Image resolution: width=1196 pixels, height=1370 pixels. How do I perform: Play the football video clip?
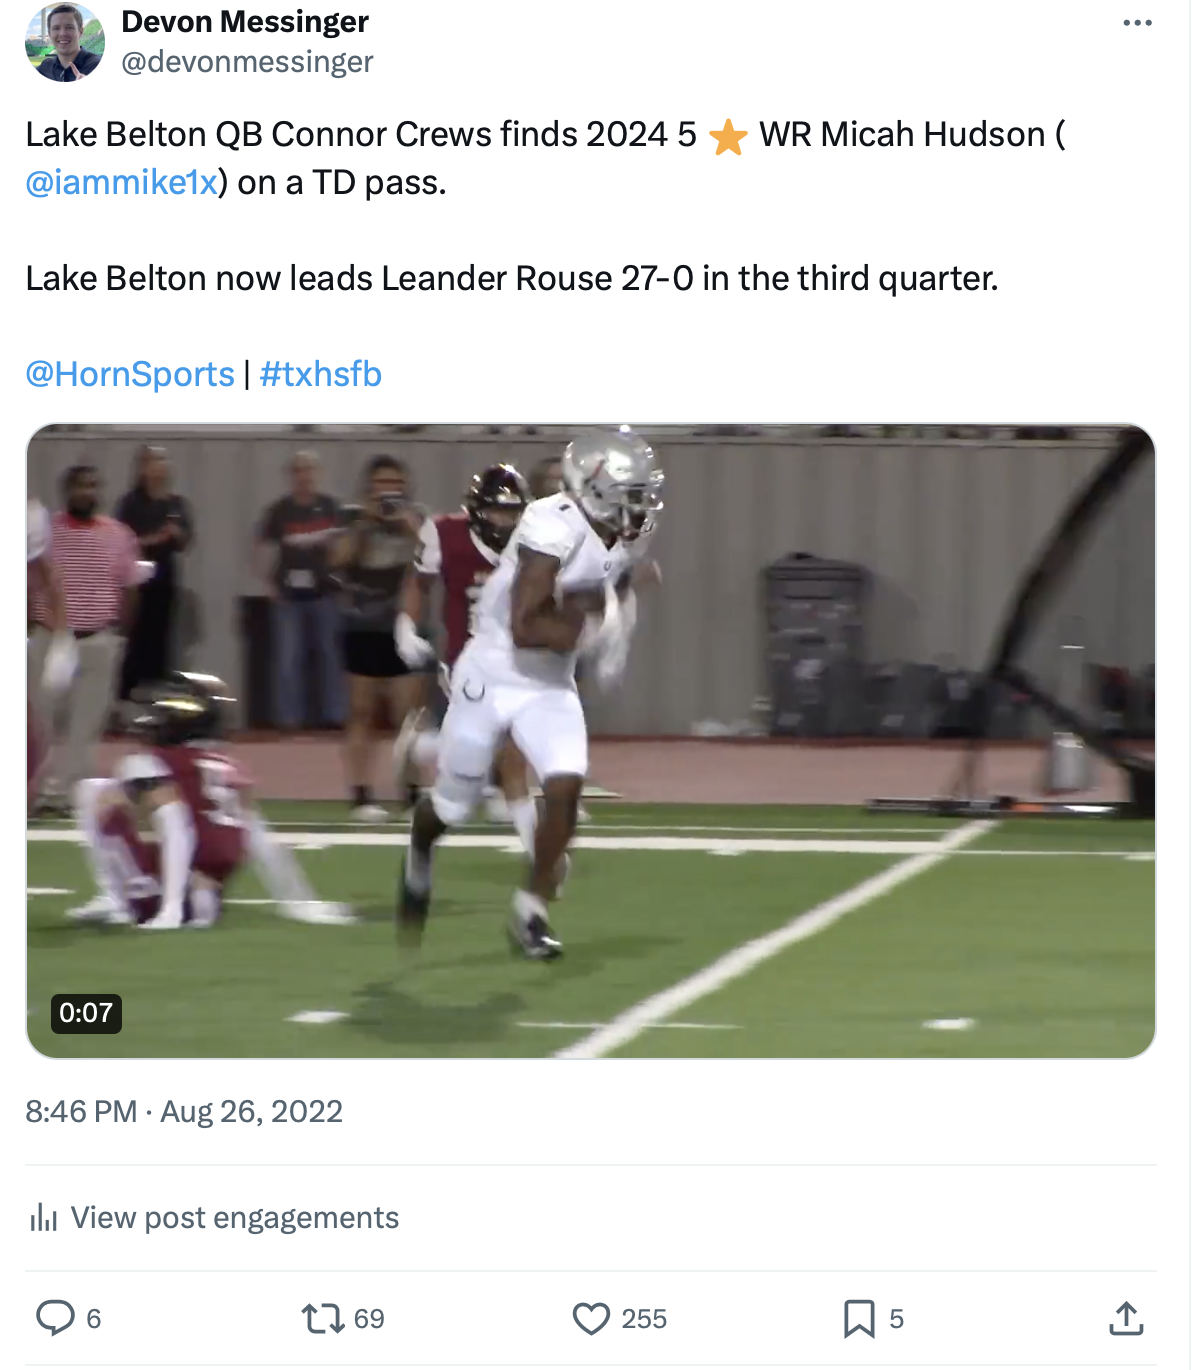tap(591, 741)
